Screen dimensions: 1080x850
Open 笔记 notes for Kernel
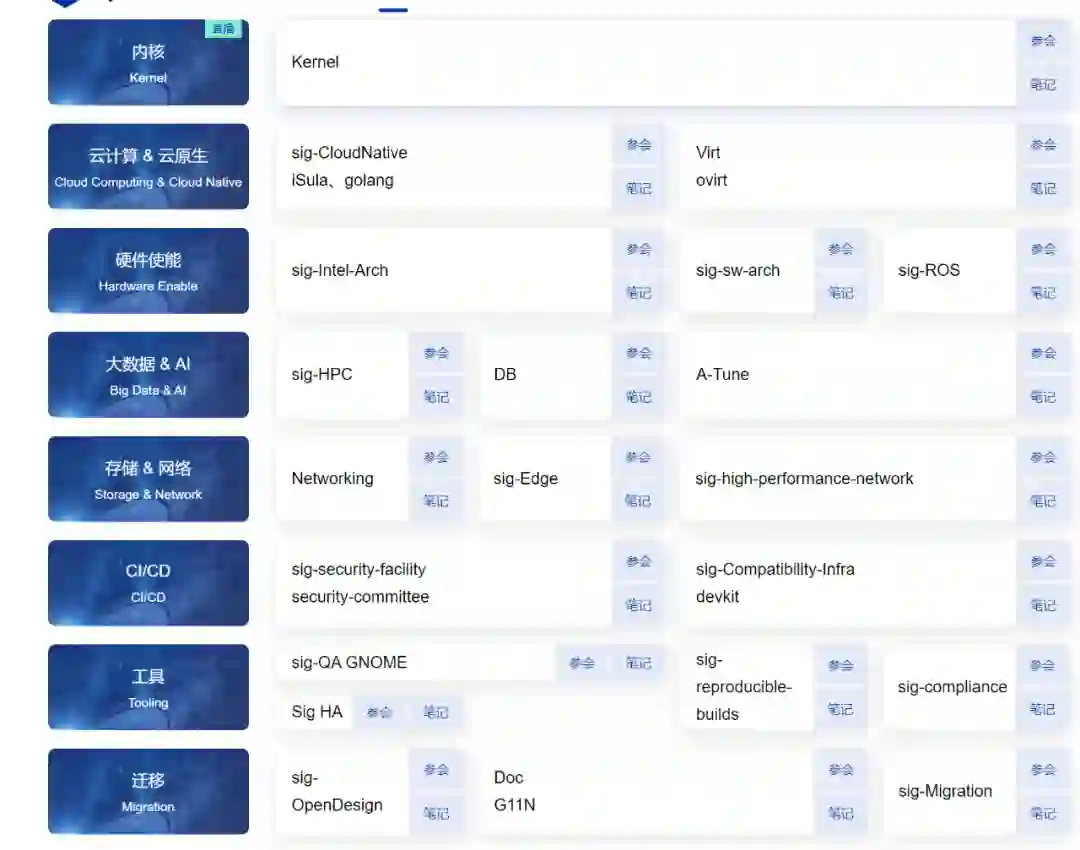(x=1043, y=85)
